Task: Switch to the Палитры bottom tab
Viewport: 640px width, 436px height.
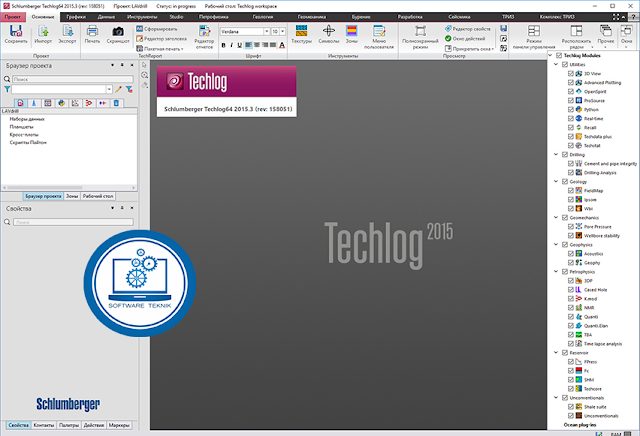Action: (x=69, y=425)
